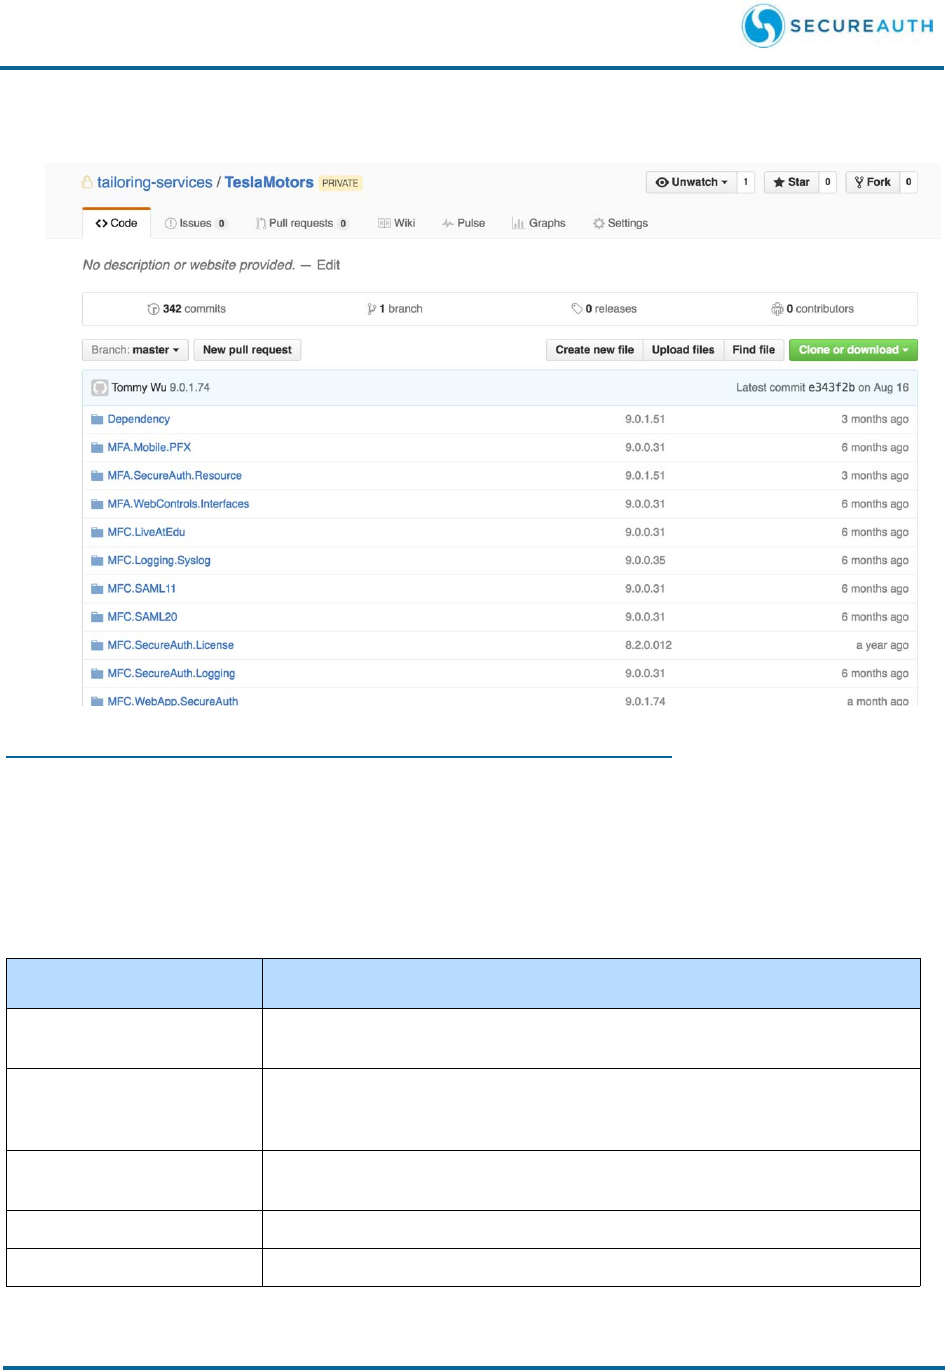View the 1 branch list

point(395,309)
